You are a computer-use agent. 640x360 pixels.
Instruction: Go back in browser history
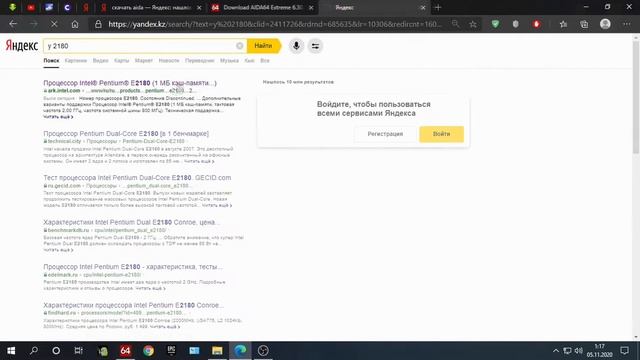[13, 24]
